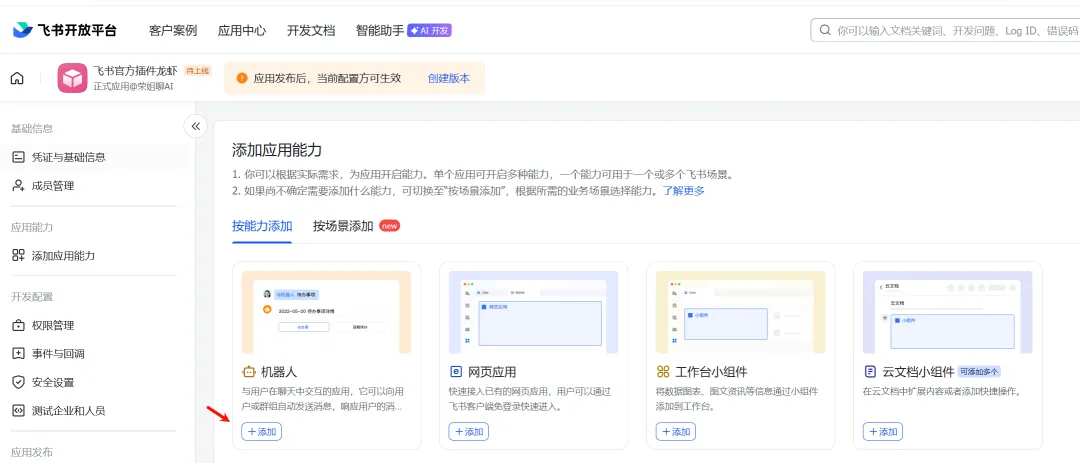Click the red new badge
The width and height of the screenshot is (1080, 463).
coord(390,226)
